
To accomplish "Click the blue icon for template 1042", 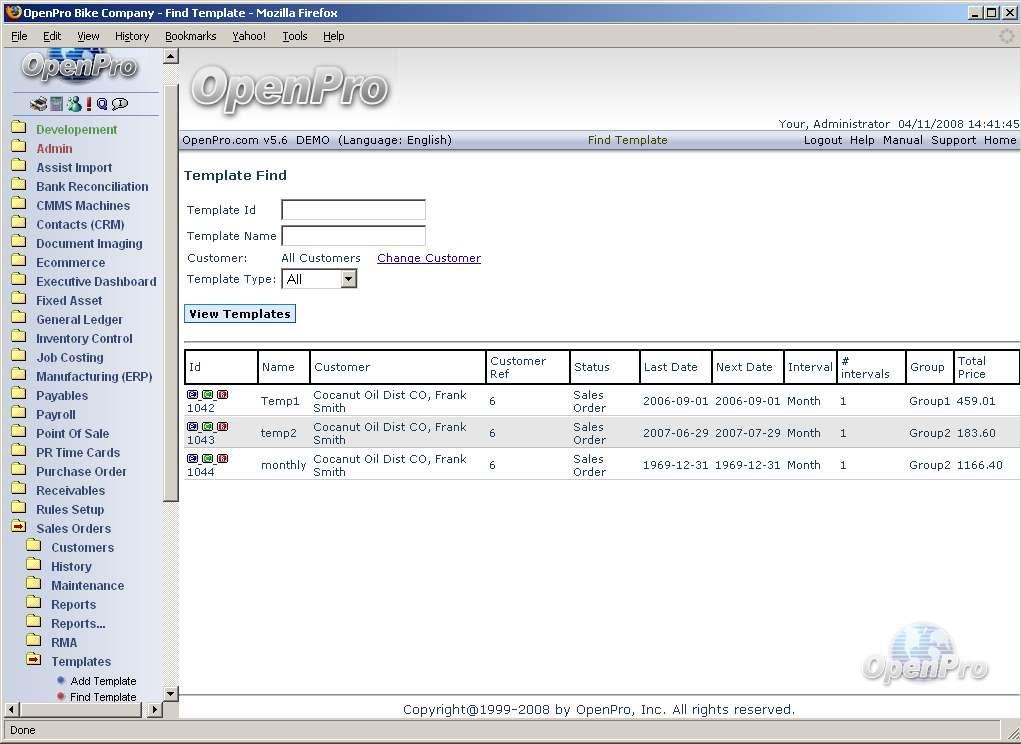I will pyautogui.click(x=193, y=395).
